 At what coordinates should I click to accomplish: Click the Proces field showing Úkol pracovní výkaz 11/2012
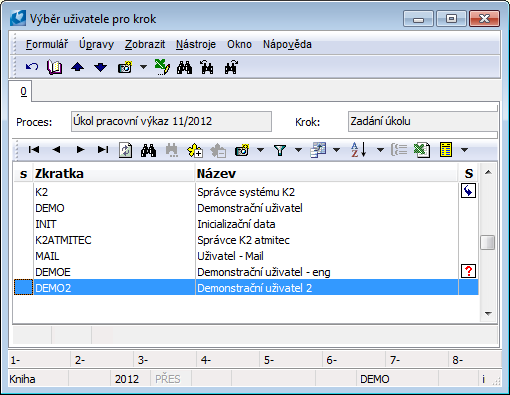(171, 121)
